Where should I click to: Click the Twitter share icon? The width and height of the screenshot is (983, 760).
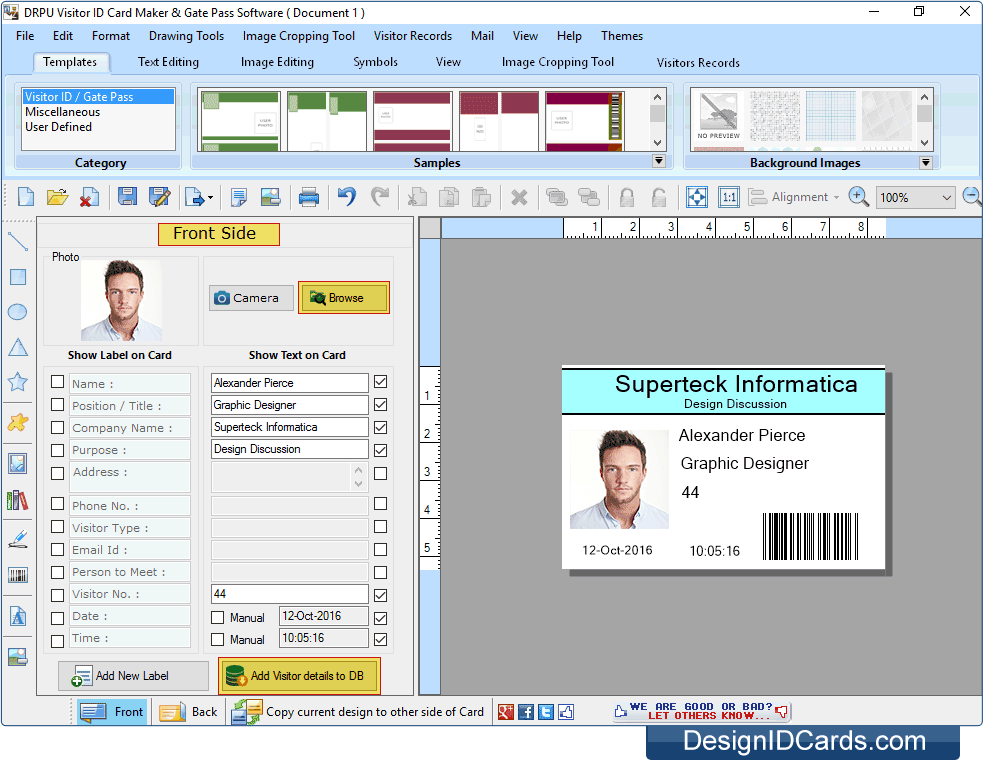click(x=546, y=712)
